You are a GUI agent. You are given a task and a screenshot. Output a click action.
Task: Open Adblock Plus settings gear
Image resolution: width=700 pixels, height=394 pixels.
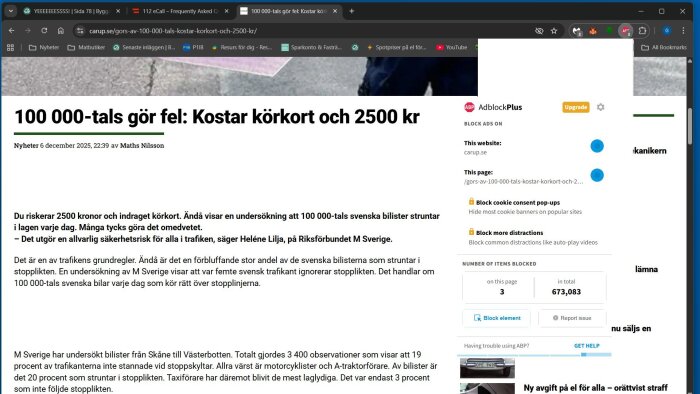point(600,107)
